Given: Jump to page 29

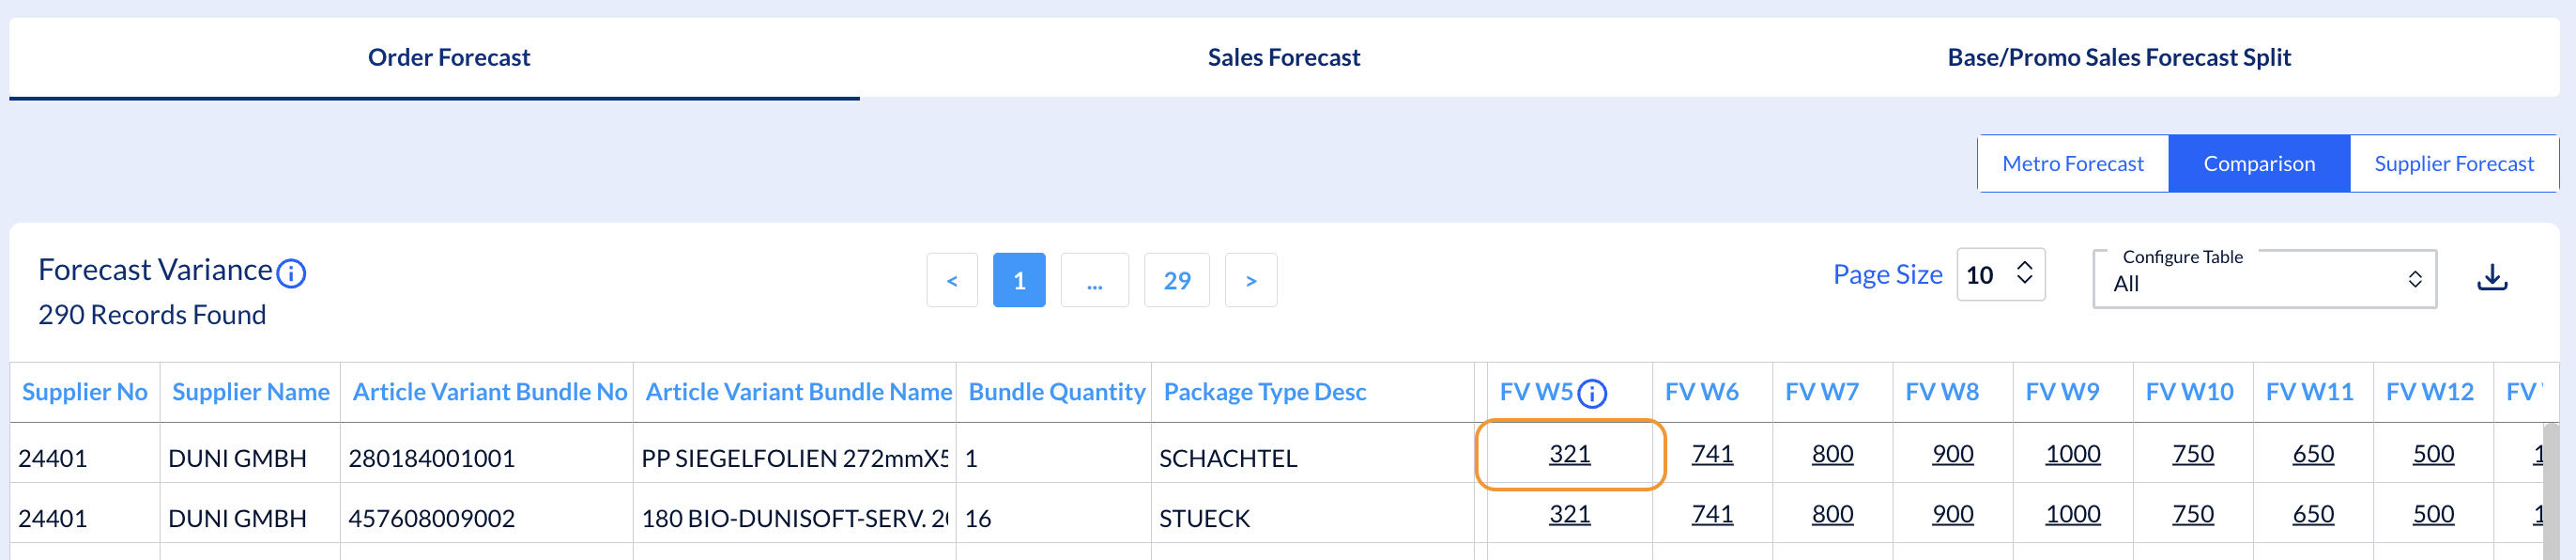Looking at the screenshot, I should pos(1176,281).
